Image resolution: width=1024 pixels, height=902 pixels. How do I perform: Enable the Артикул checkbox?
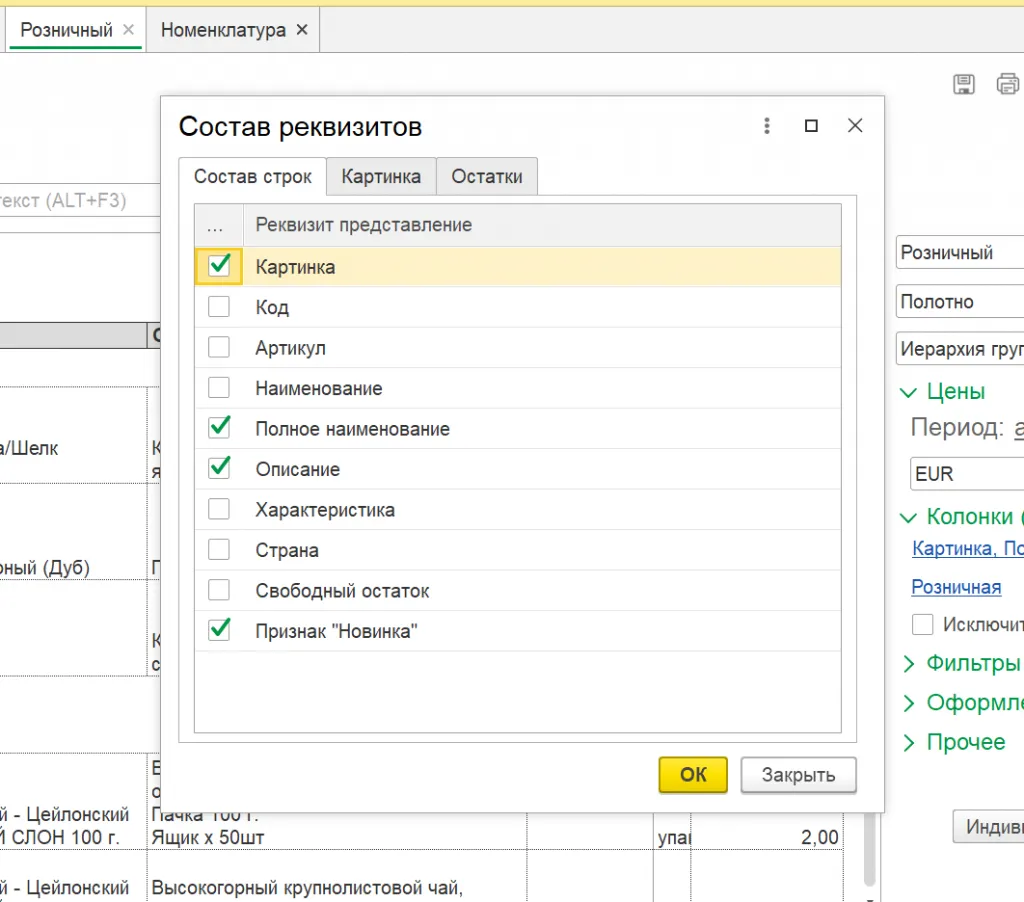pyautogui.click(x=219, y=347)
